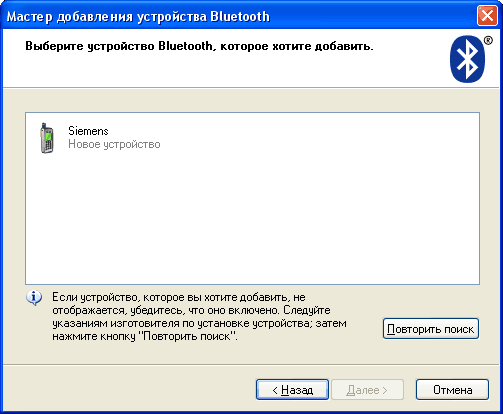
Task: Click the 'Новое устройство' status text
Action: pos(114,144)
